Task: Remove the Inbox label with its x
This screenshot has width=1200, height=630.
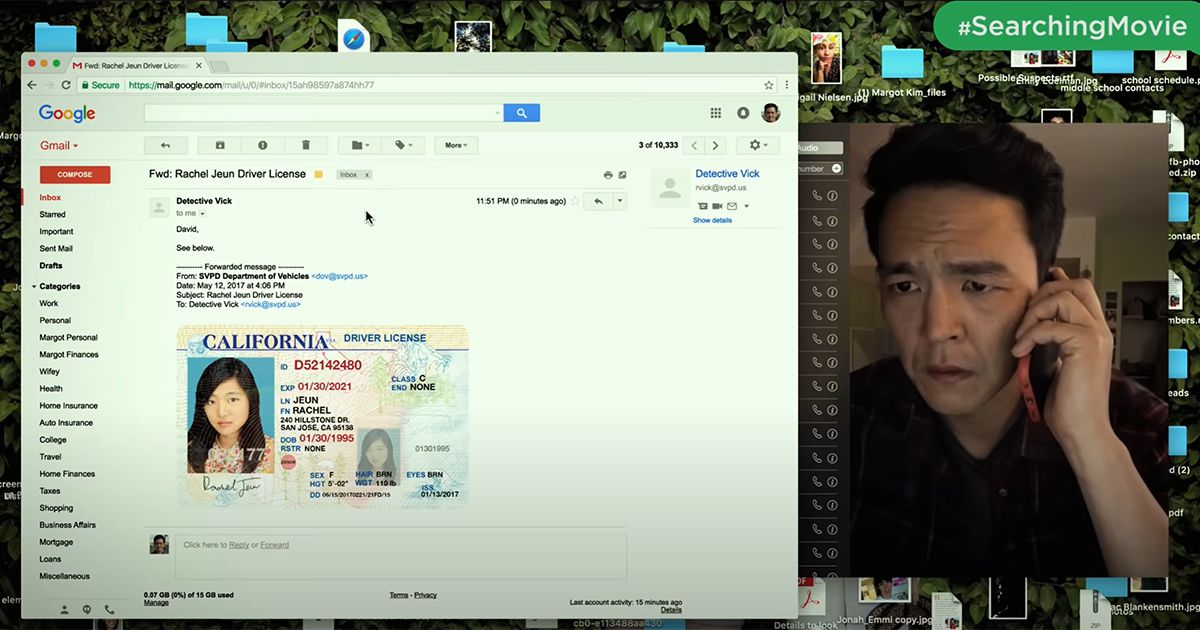Action: click(367, 174)
